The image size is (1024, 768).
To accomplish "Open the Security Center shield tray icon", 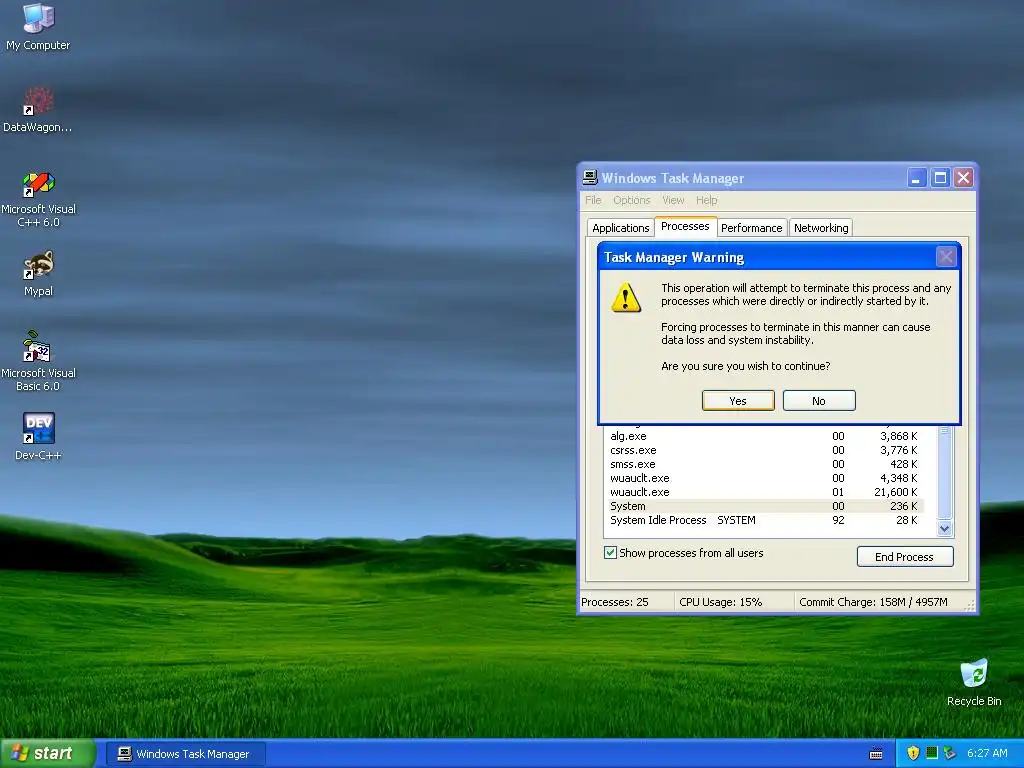I will click(913, 753).
